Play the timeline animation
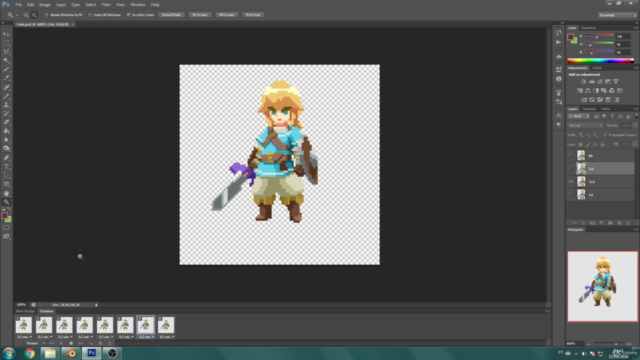The image size is (640, 360). click(x=71, y=343)
